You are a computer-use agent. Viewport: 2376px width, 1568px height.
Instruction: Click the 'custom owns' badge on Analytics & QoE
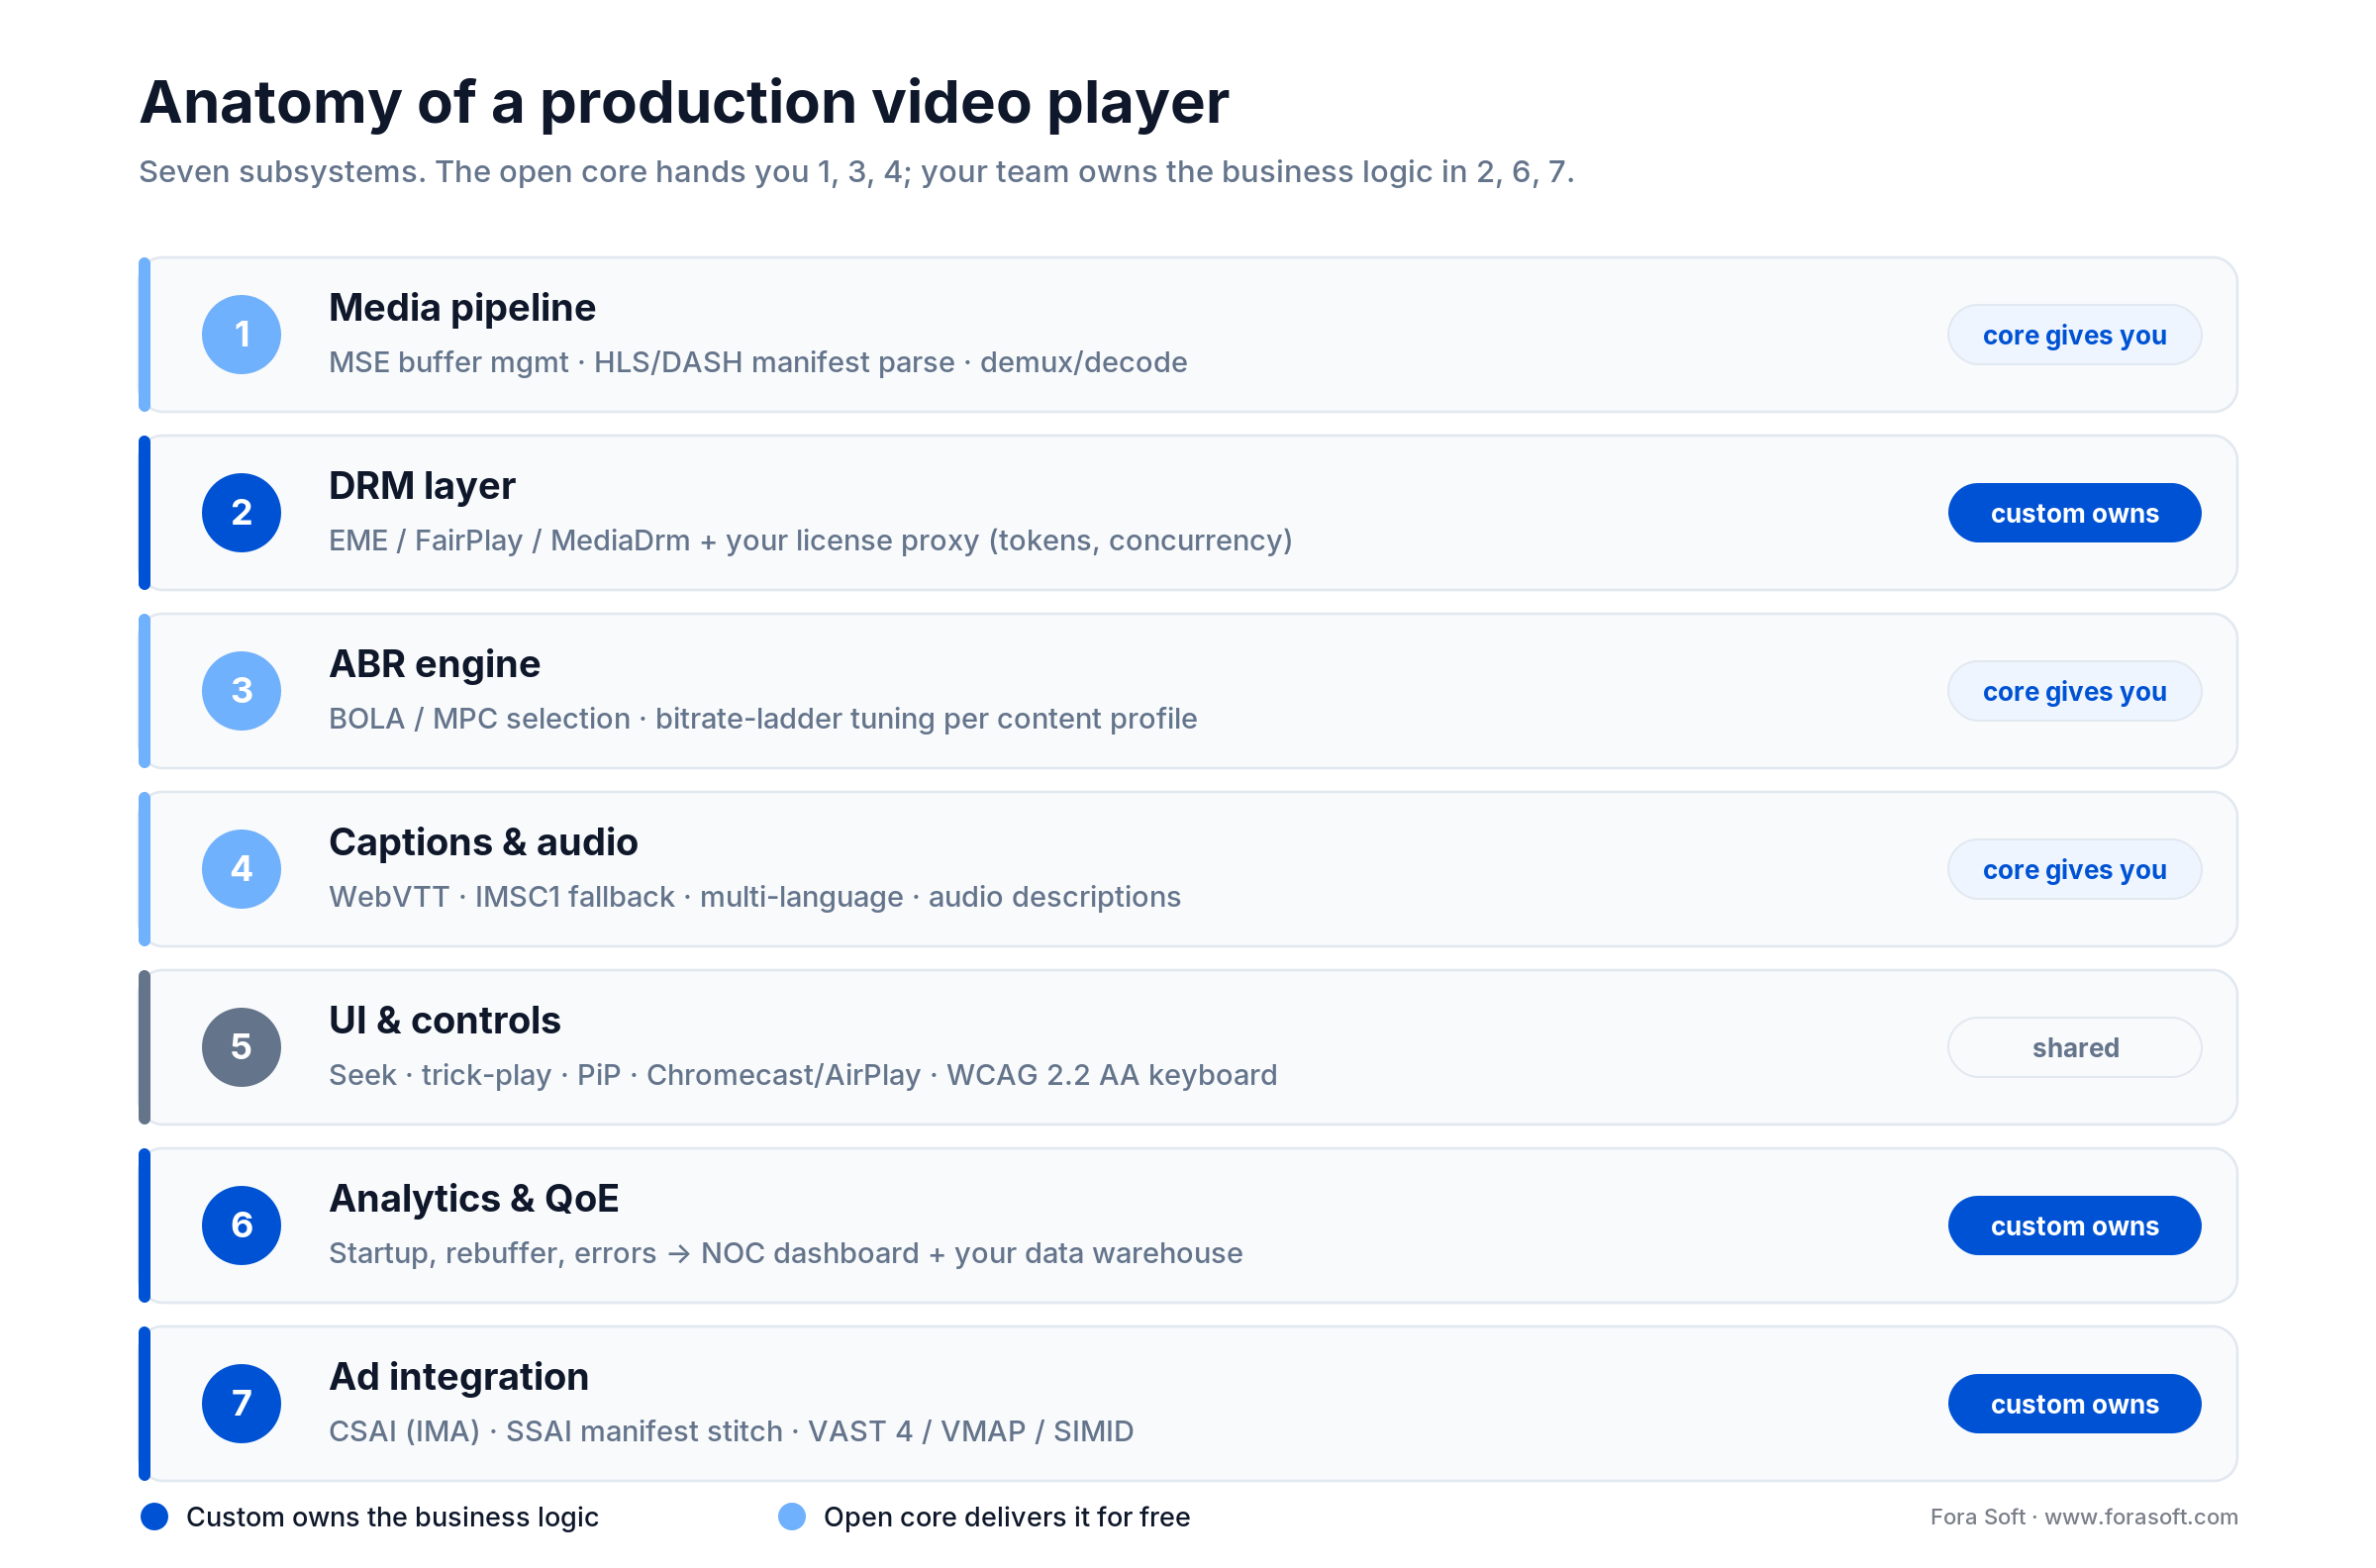(2073, 1224)
